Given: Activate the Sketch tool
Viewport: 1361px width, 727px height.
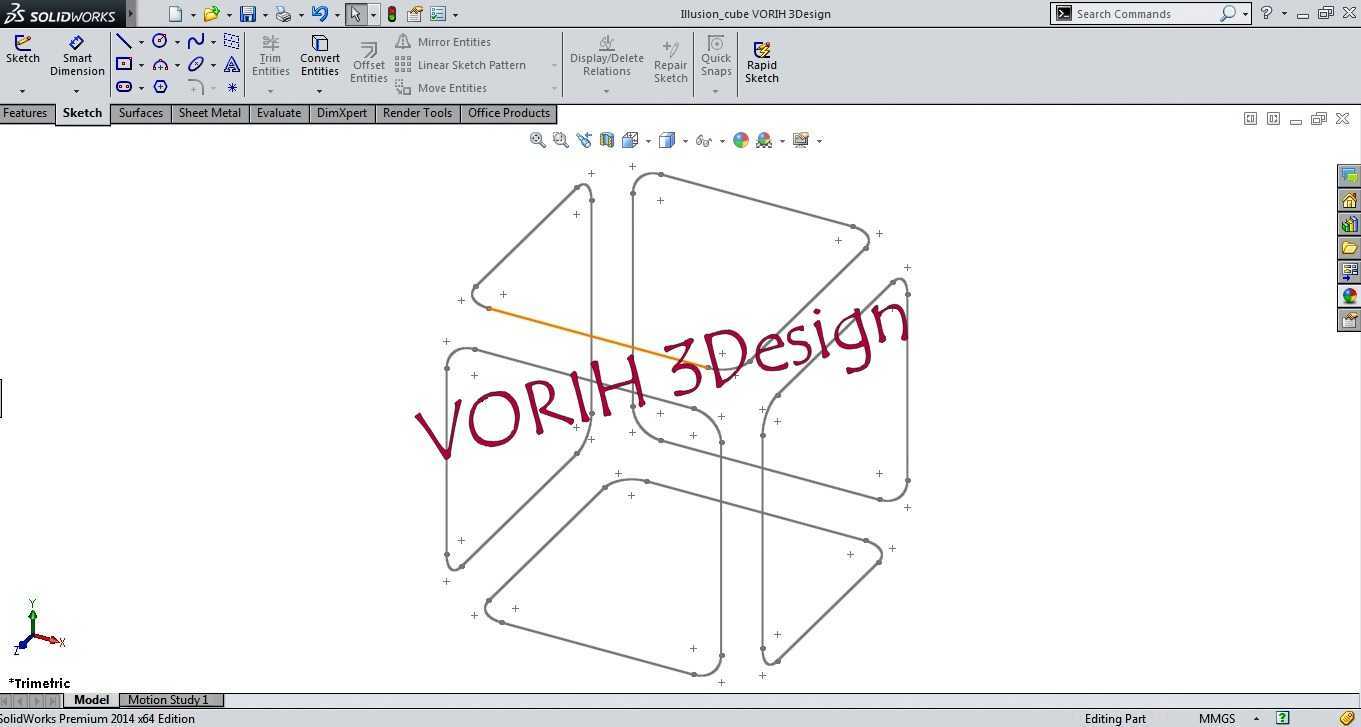Looking at the screenshot, I should point(22,50).
